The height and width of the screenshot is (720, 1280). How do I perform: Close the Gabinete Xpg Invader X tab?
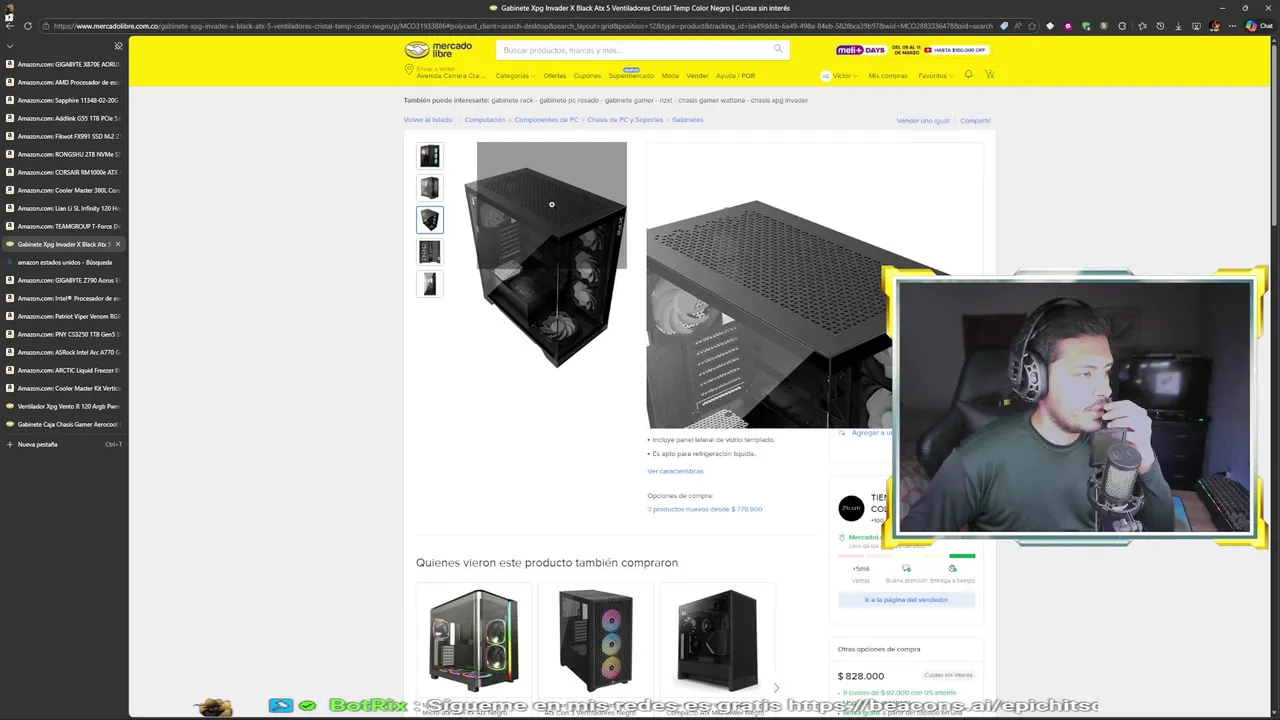(117, 244)
